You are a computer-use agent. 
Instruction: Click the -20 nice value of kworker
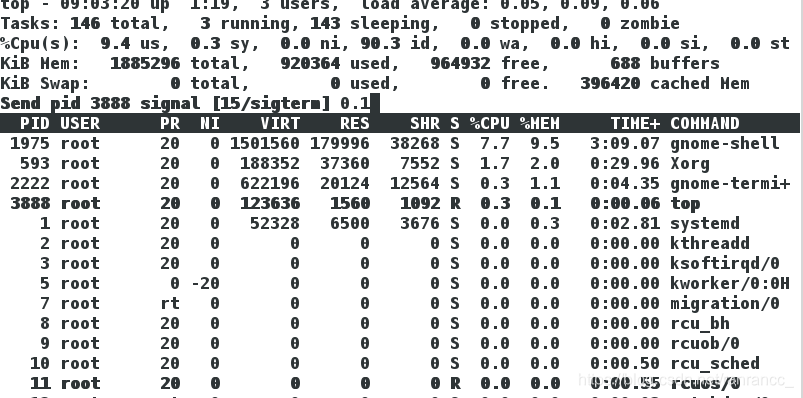(205, 283)
